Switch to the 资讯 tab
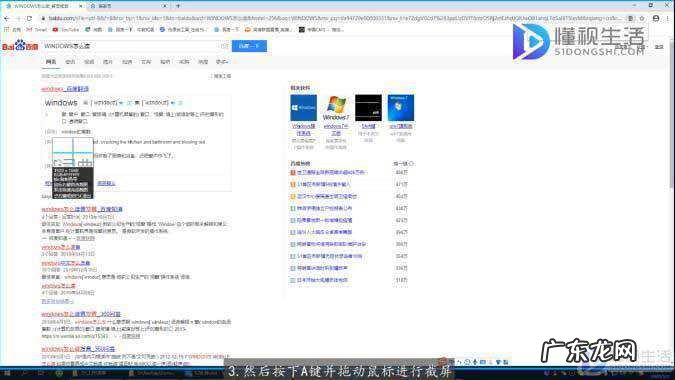675x380 pixels. [70, 62]
